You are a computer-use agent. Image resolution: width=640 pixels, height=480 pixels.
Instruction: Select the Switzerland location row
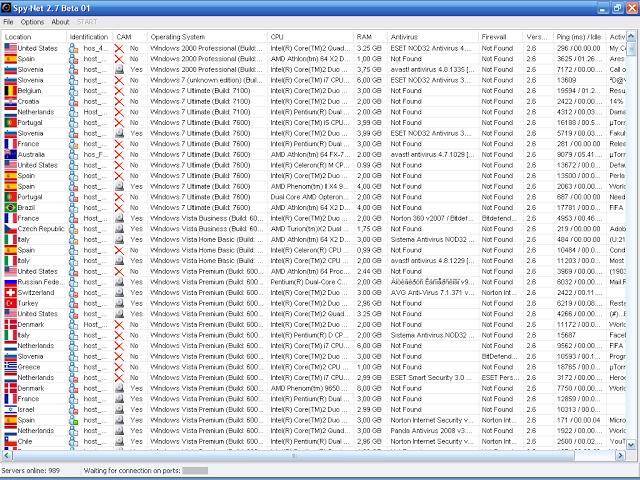(314, 292)
